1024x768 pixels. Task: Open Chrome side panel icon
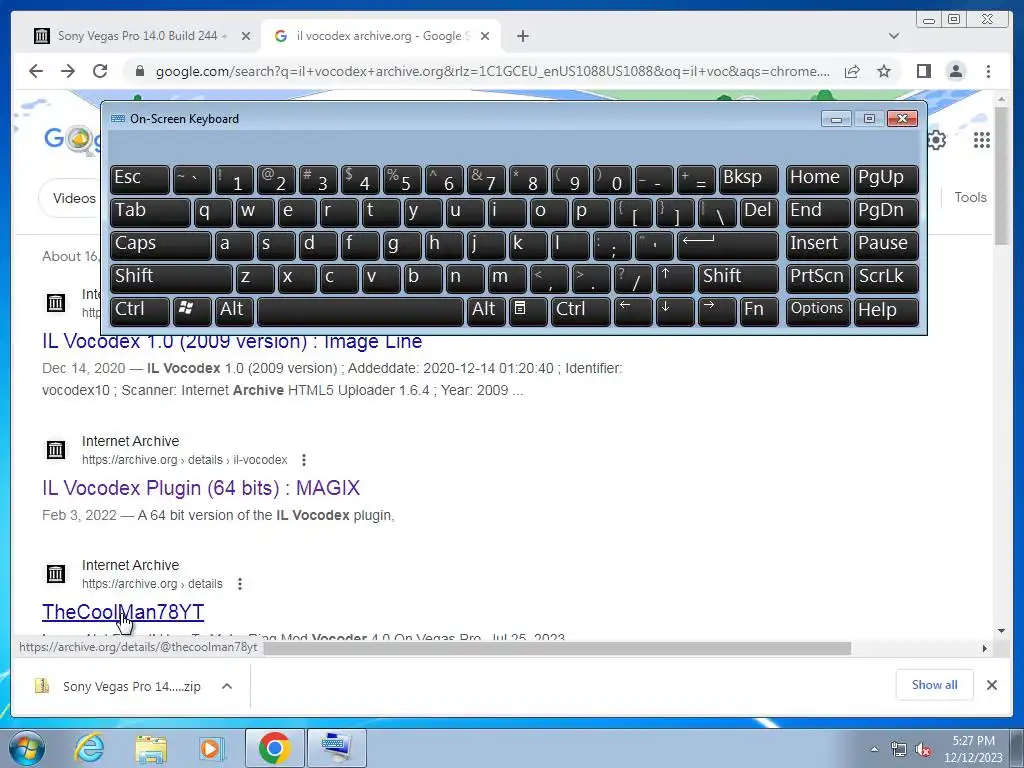pos(923,71)
